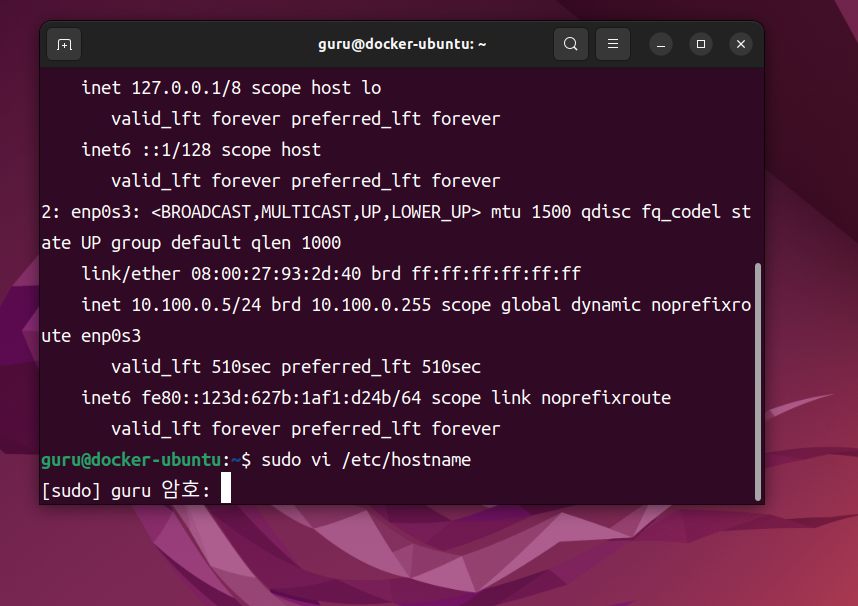Click the text 'qdisc fq_codel'
This screenshot has width=858, height=606.
coord(651,211)
